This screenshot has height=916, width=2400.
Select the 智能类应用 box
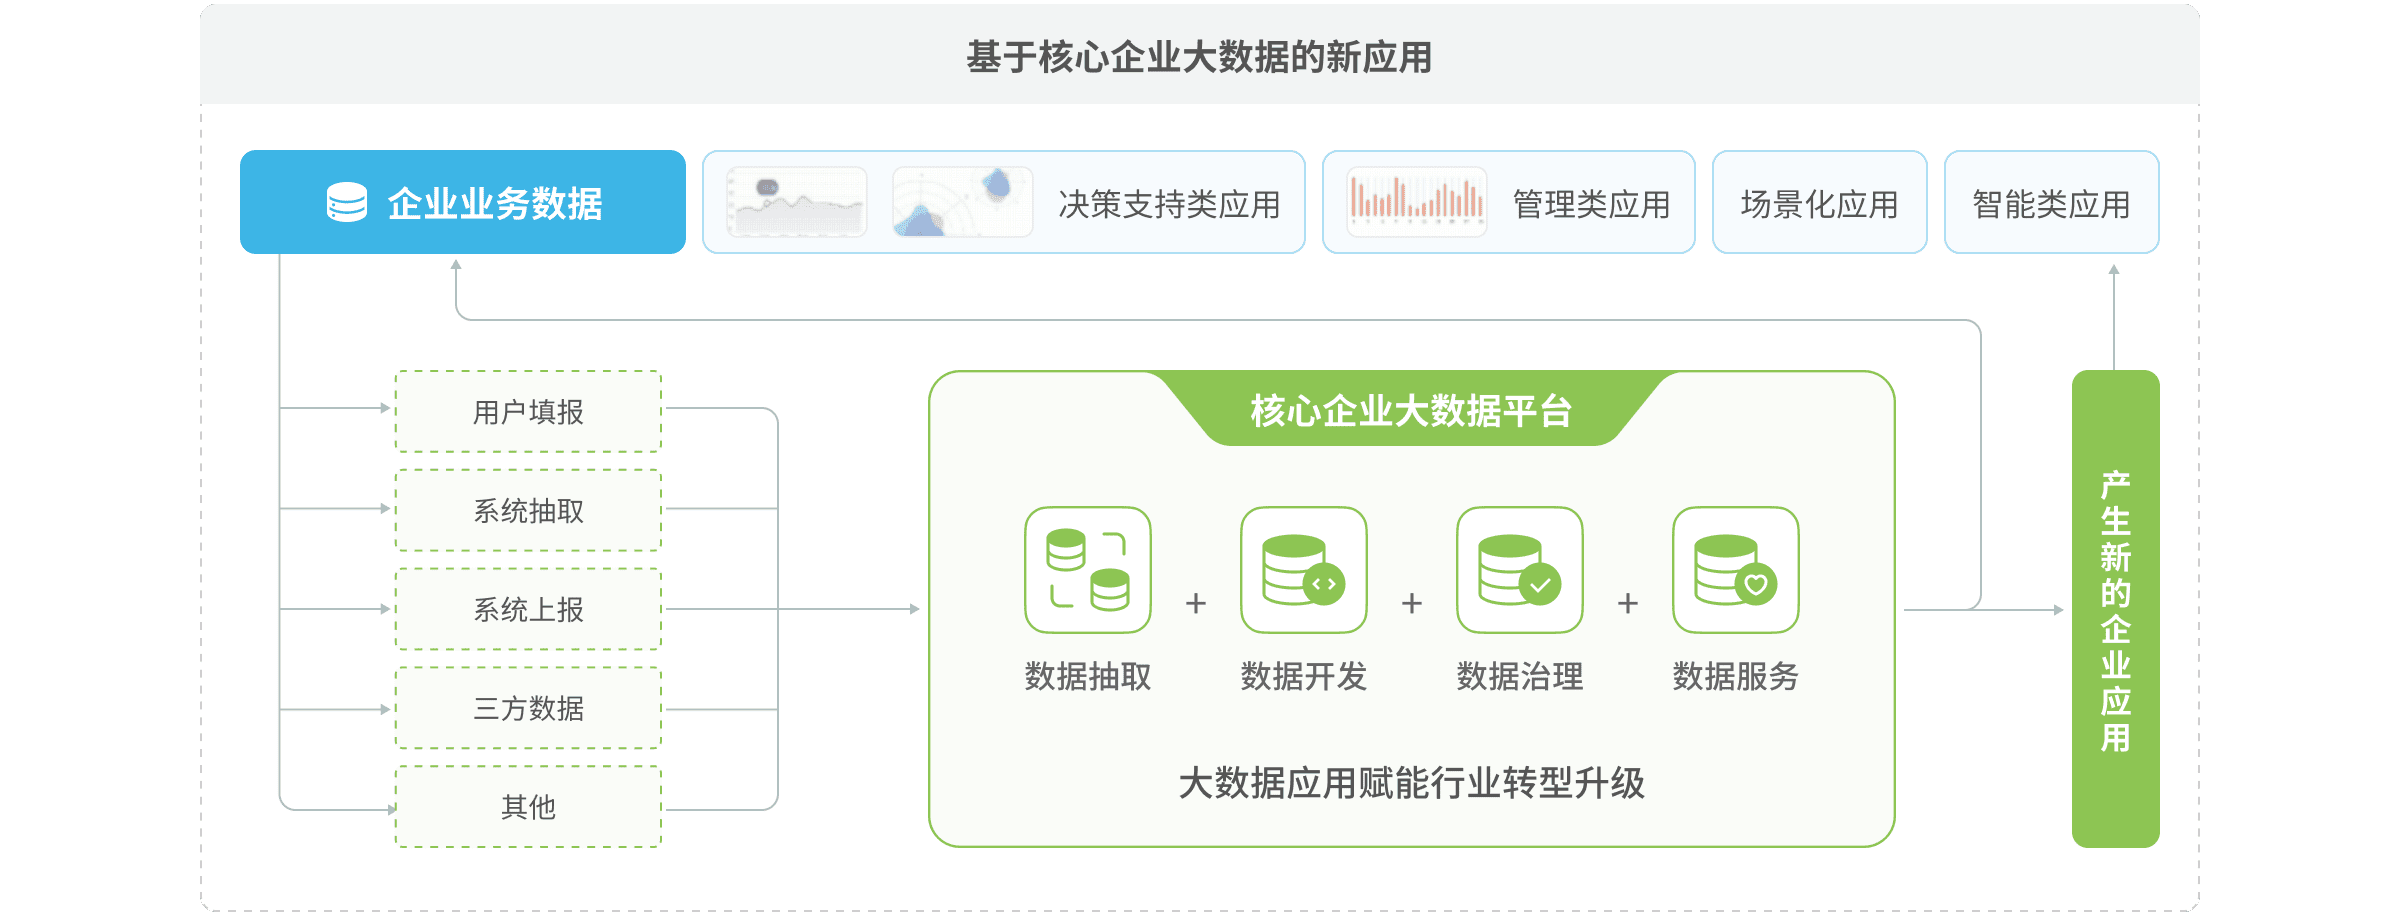tap(2051, 203)
